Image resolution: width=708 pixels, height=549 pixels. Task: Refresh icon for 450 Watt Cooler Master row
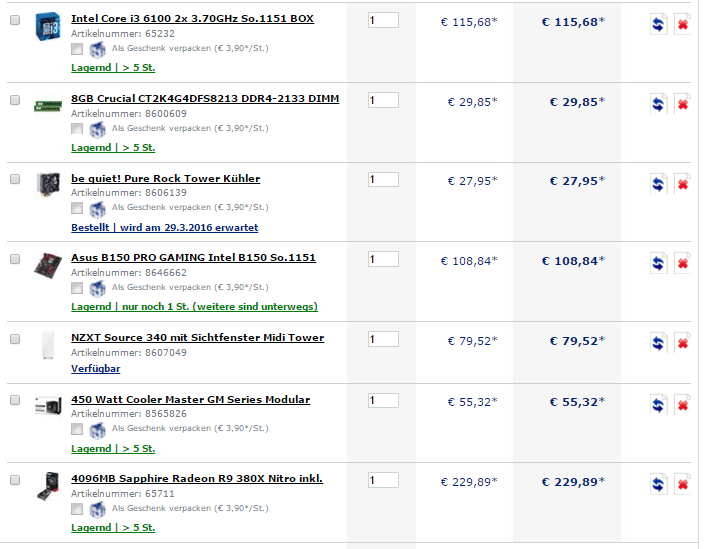658,405
